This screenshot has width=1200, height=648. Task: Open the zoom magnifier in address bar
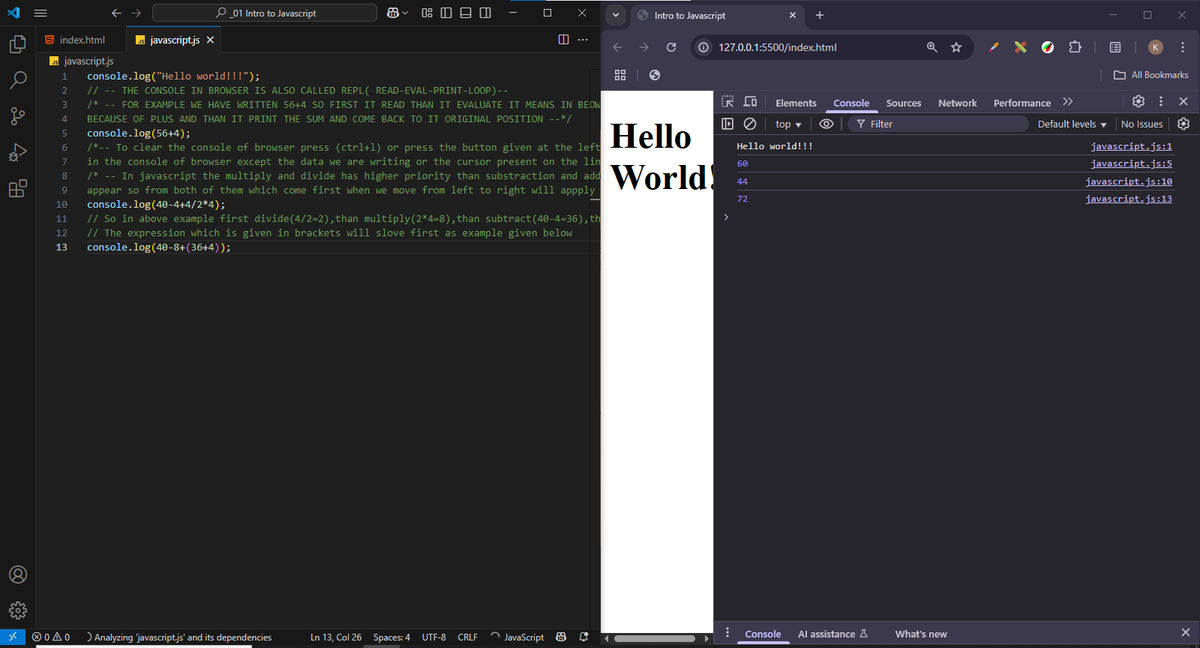(931, 47)
